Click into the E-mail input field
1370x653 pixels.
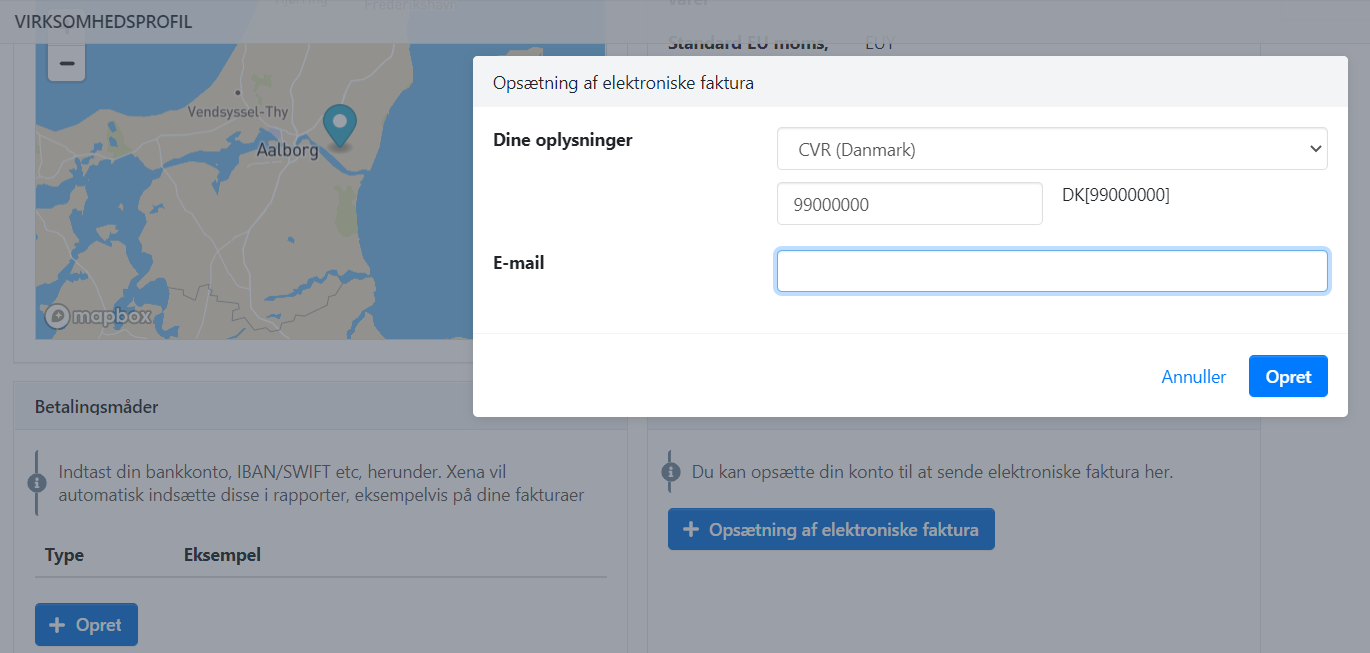tap(1052, 271)
